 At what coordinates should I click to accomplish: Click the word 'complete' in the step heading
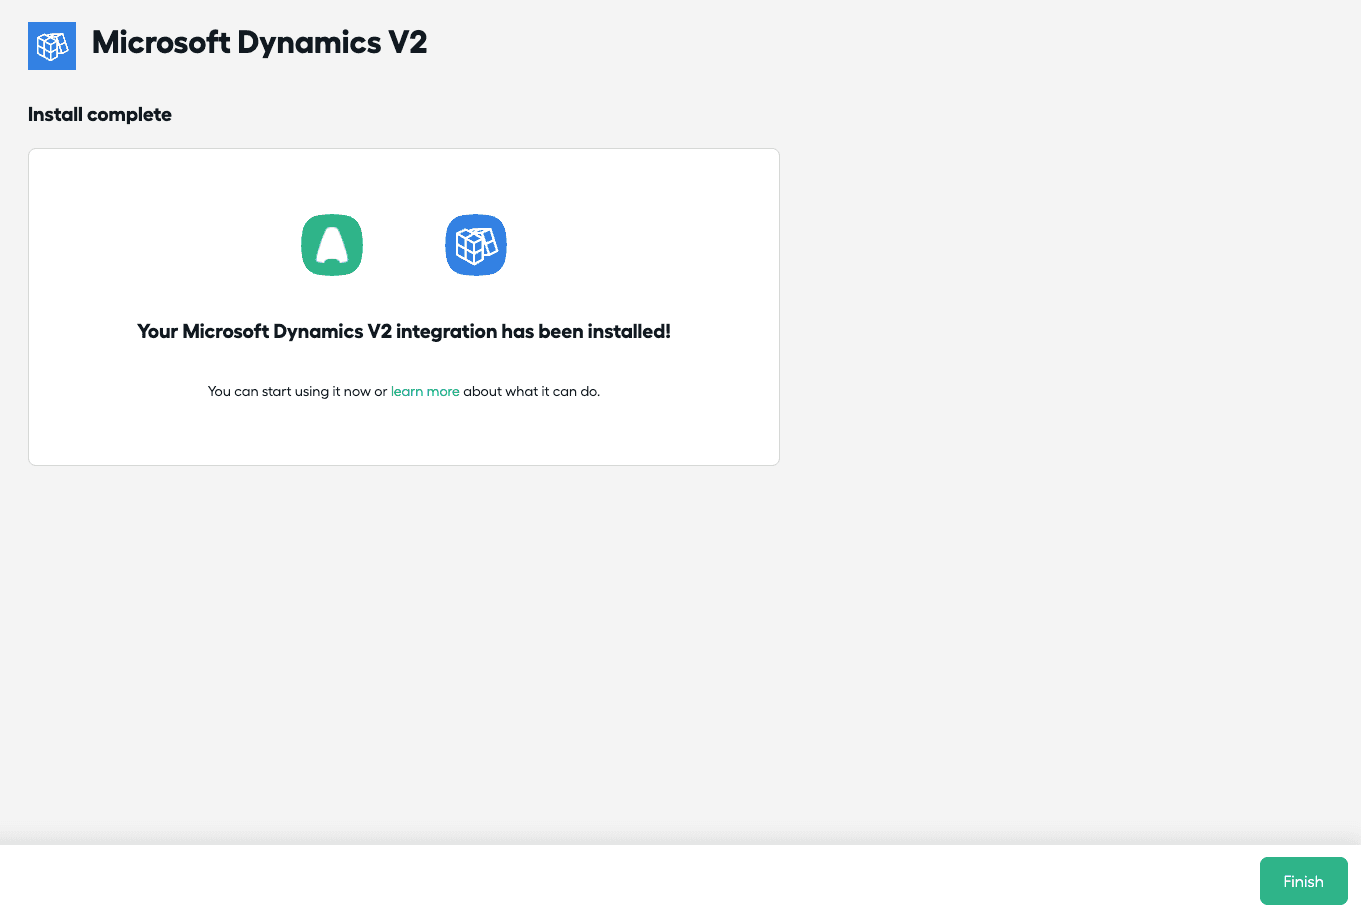[x=129, y=115]
